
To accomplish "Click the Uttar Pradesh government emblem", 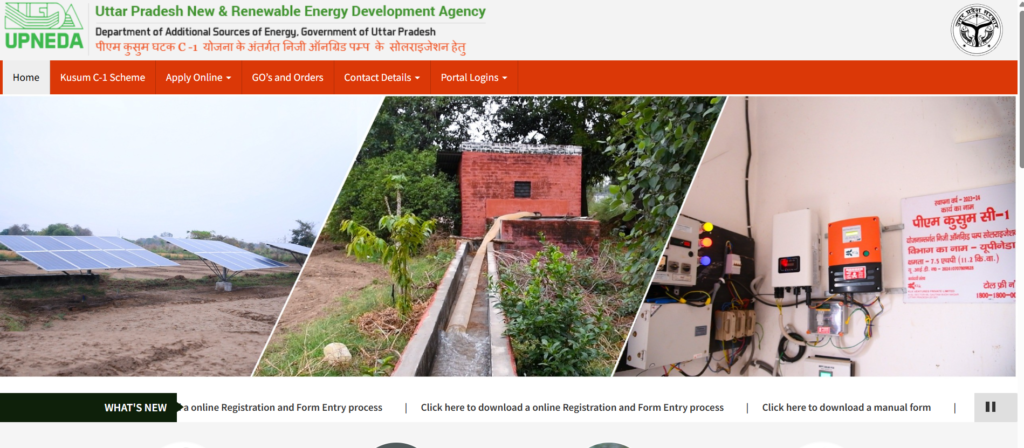I will tap(976, 29).
